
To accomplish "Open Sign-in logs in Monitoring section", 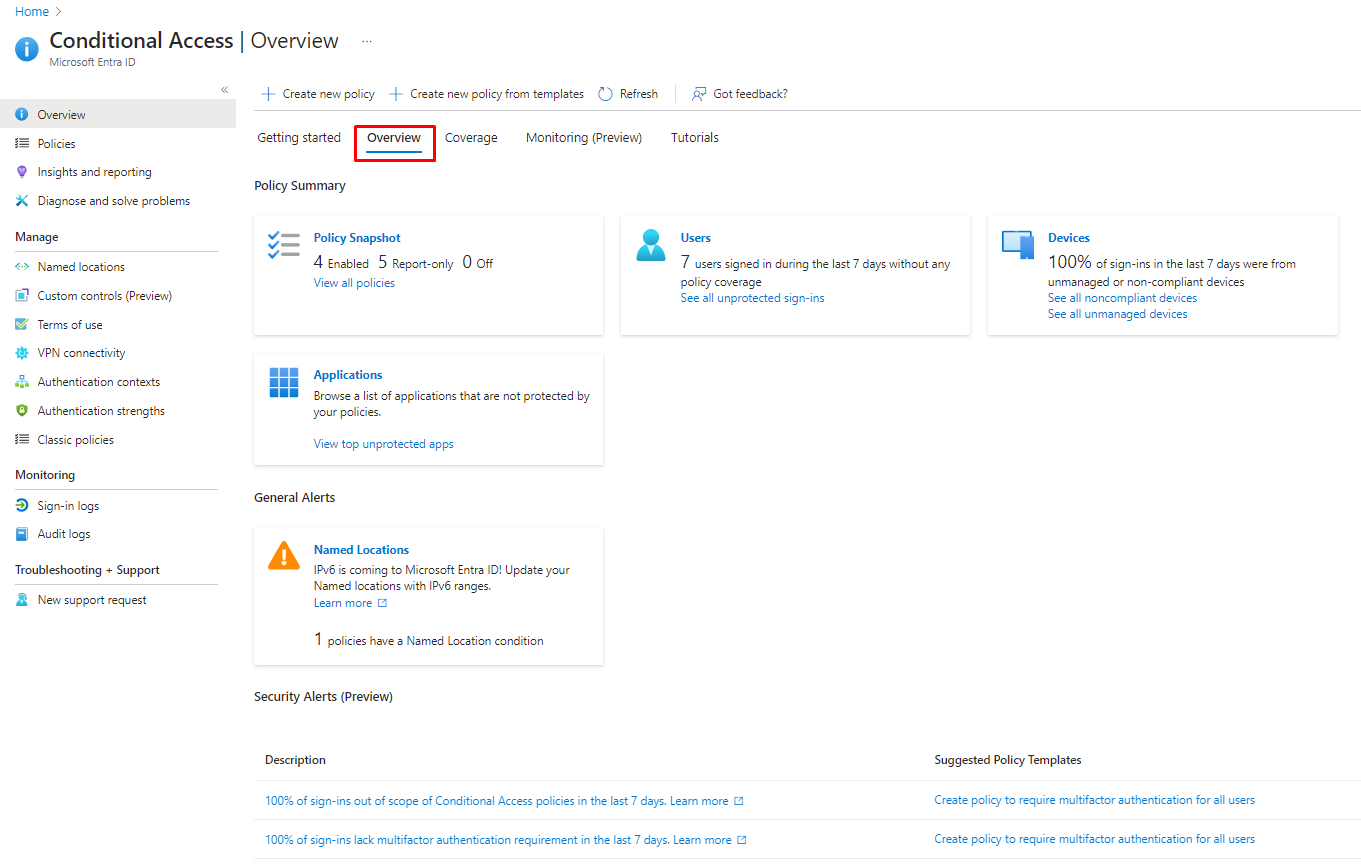I will click(68, 506).
